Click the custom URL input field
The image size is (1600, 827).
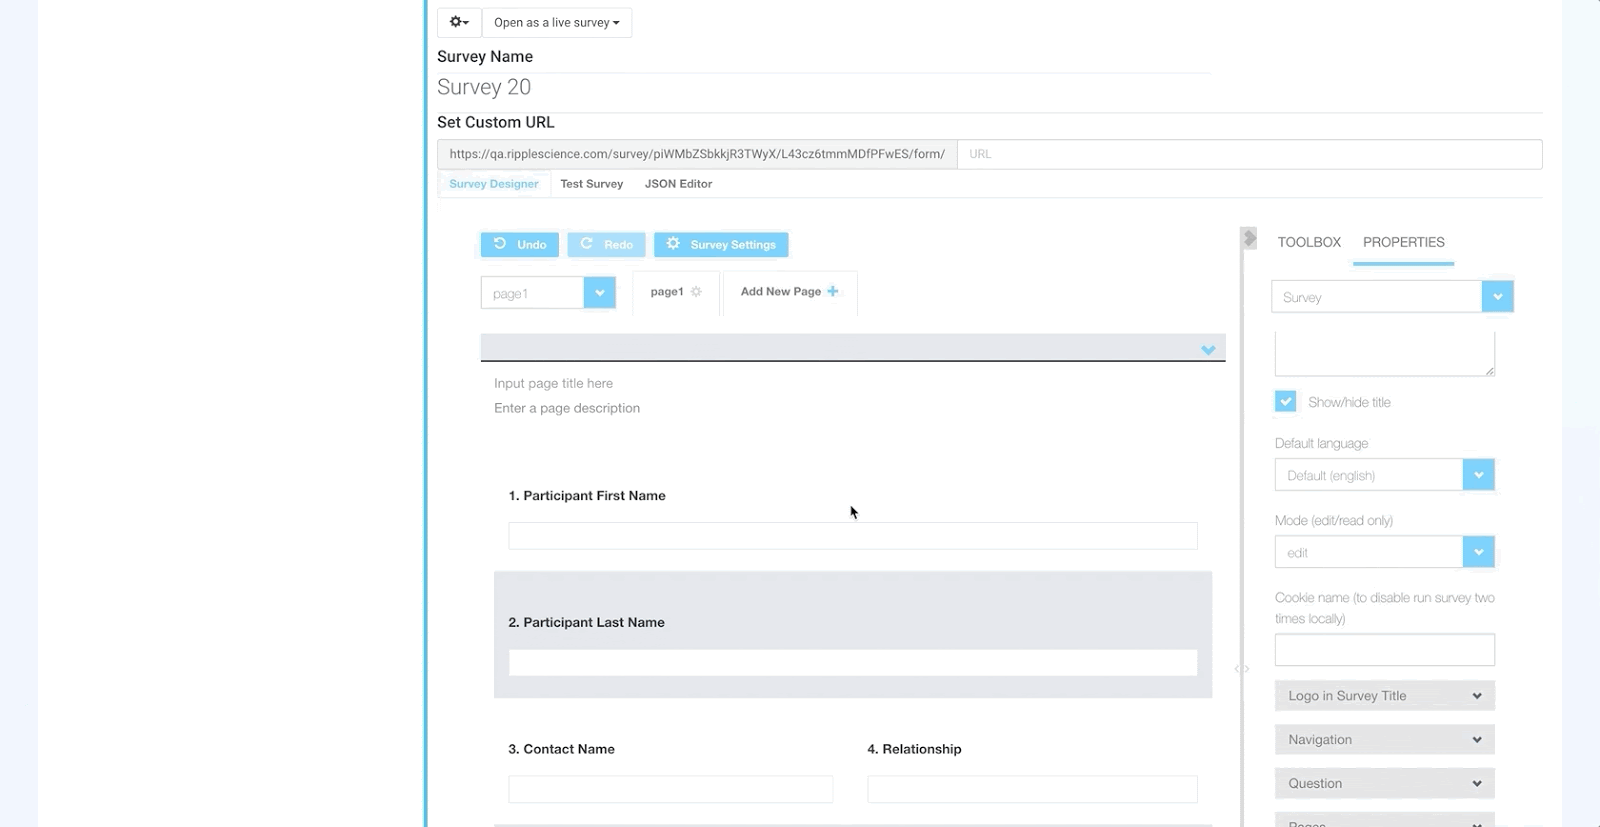[1249, 154]
